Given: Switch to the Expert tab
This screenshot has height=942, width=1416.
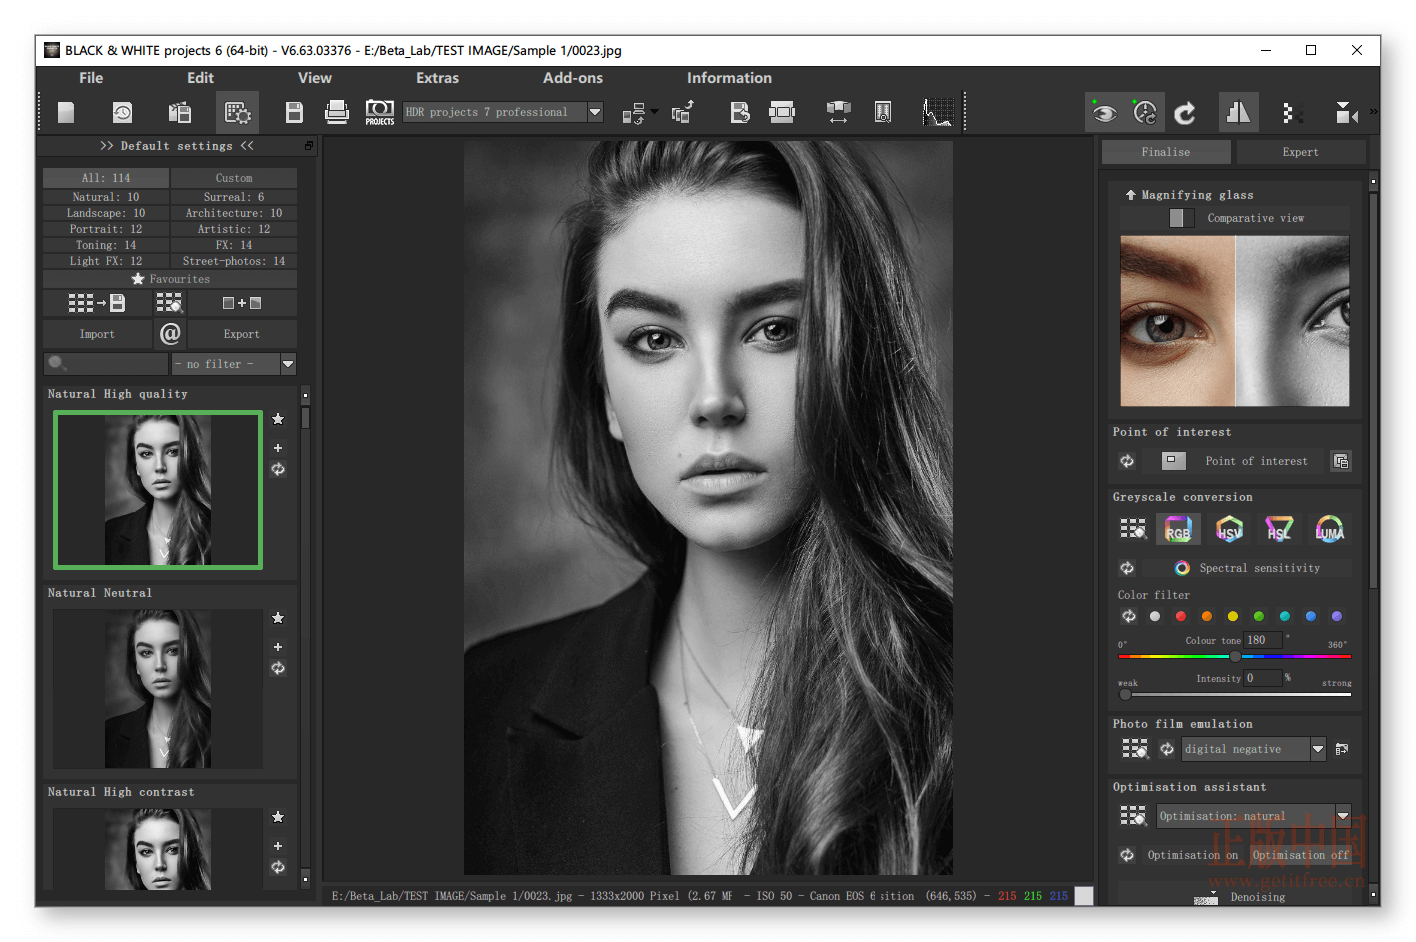Looking at the screenshot, I should [x=1300, y=152].
